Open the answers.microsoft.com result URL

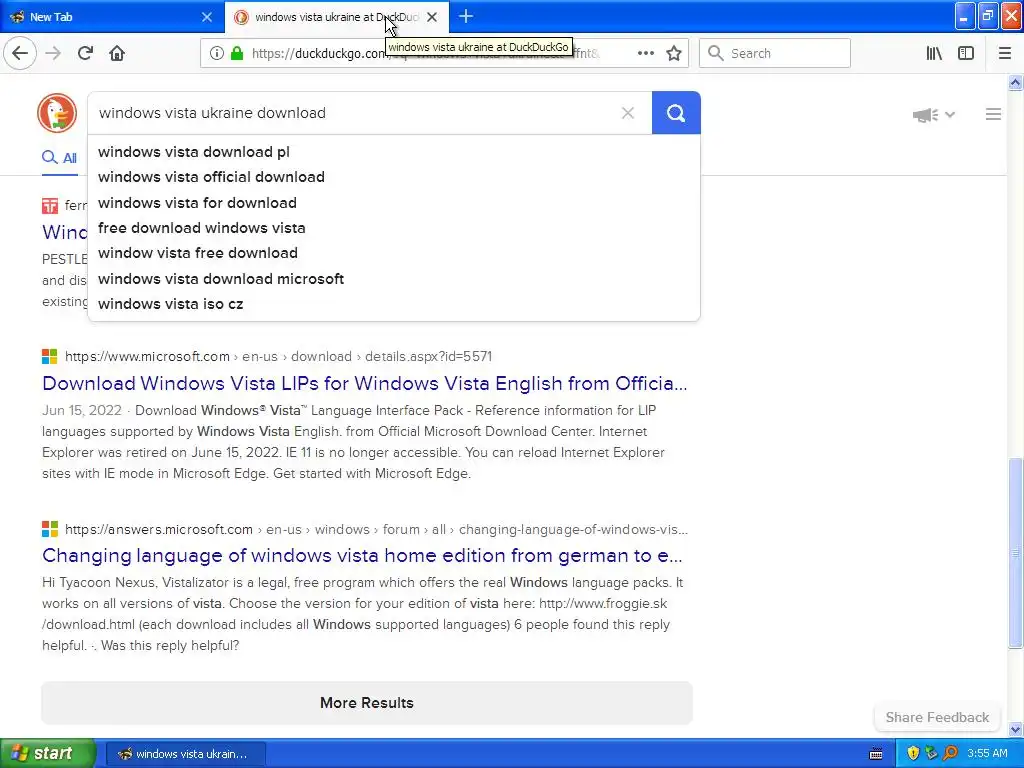point(376,530)
